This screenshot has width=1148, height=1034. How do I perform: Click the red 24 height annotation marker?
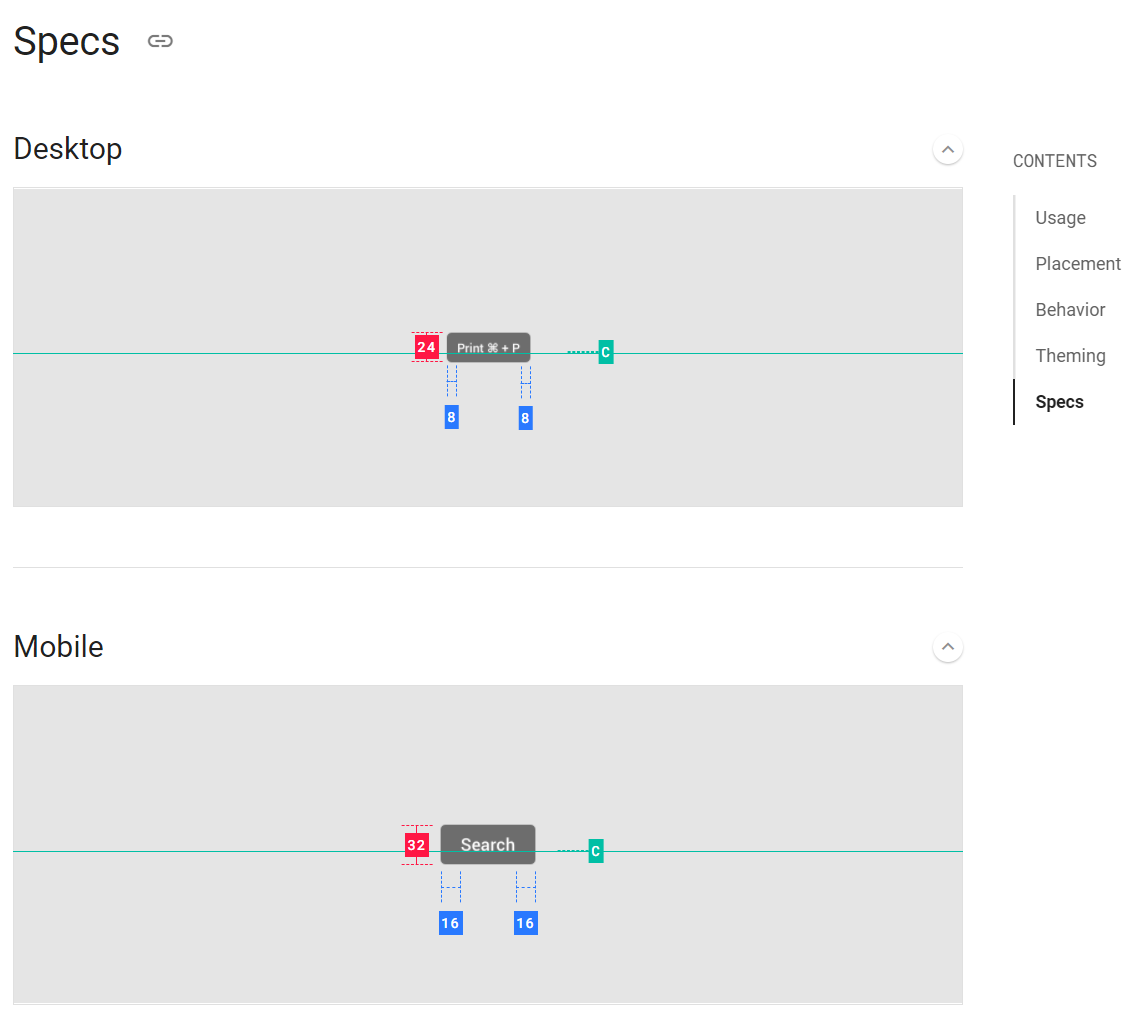click(x=427, y=346)
